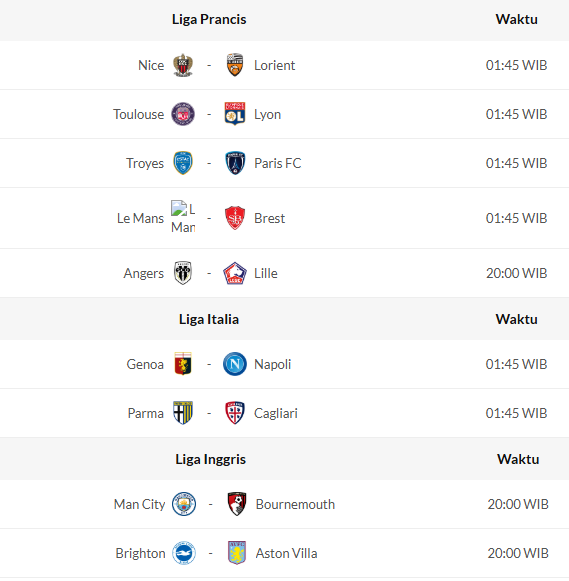The width and height of the screenshot is (569, 581).
Task: Open the Brighton team name
Action: pos(140,553)
